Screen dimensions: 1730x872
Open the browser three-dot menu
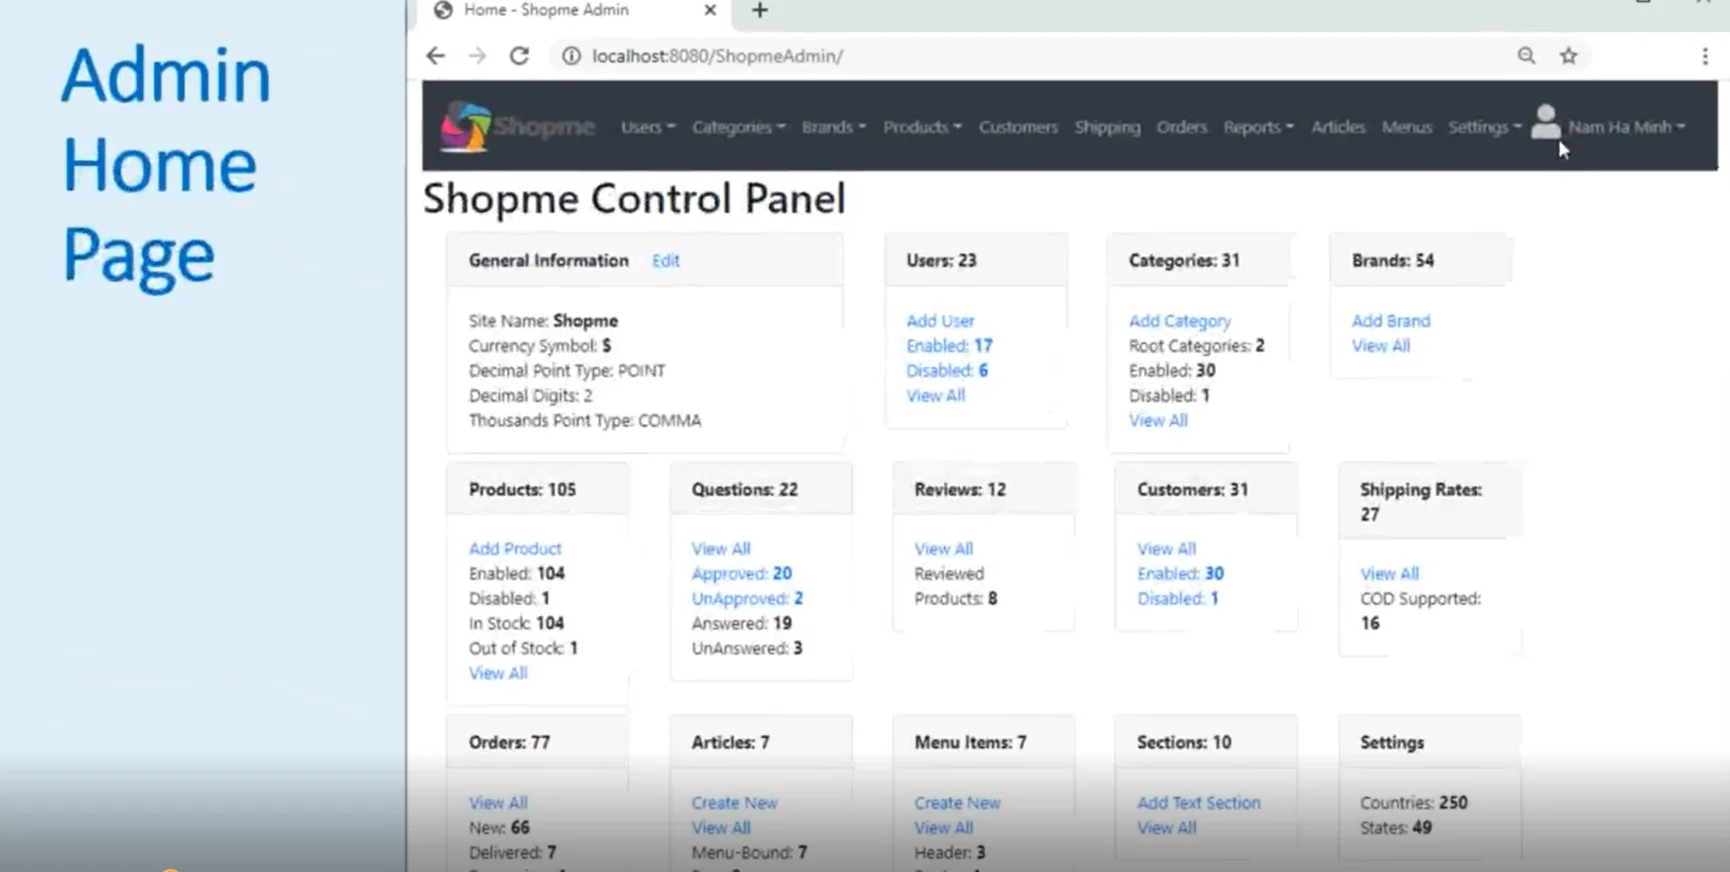click(x=1705, y=56)
